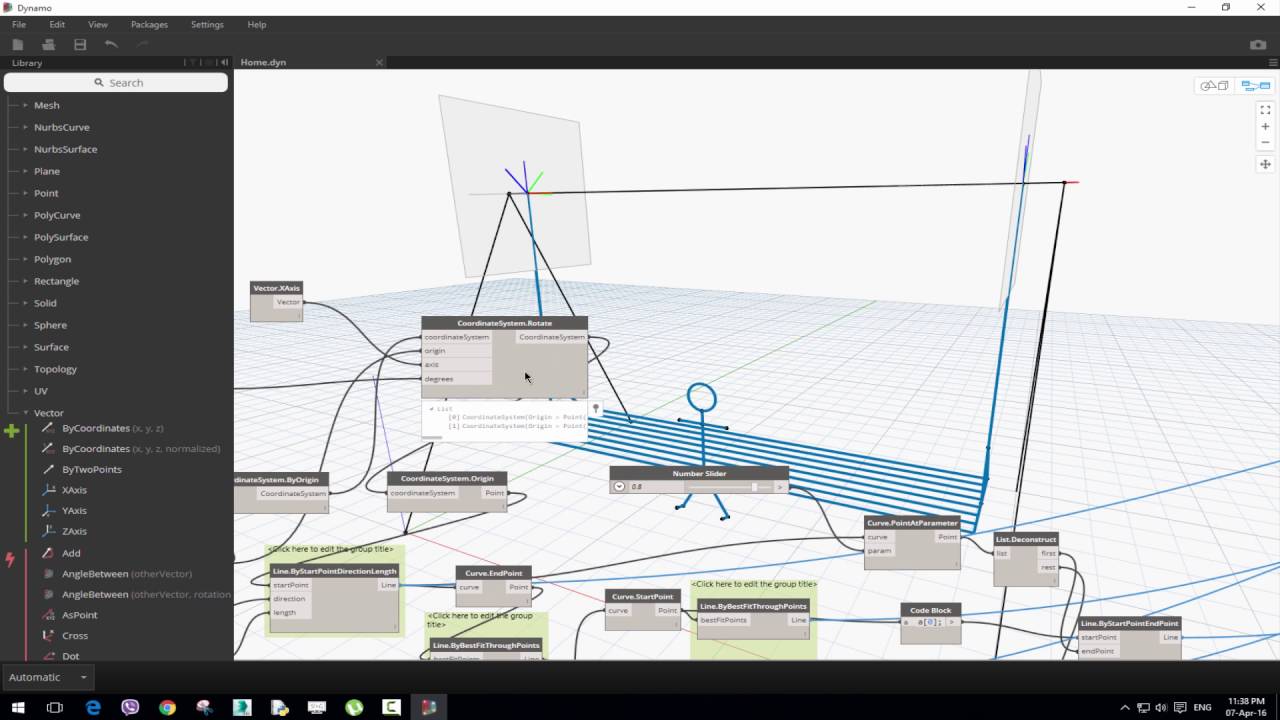Screen dimensions: 1280x720
Task: Zoom out with the minus icon
Action: (1265, 143)
